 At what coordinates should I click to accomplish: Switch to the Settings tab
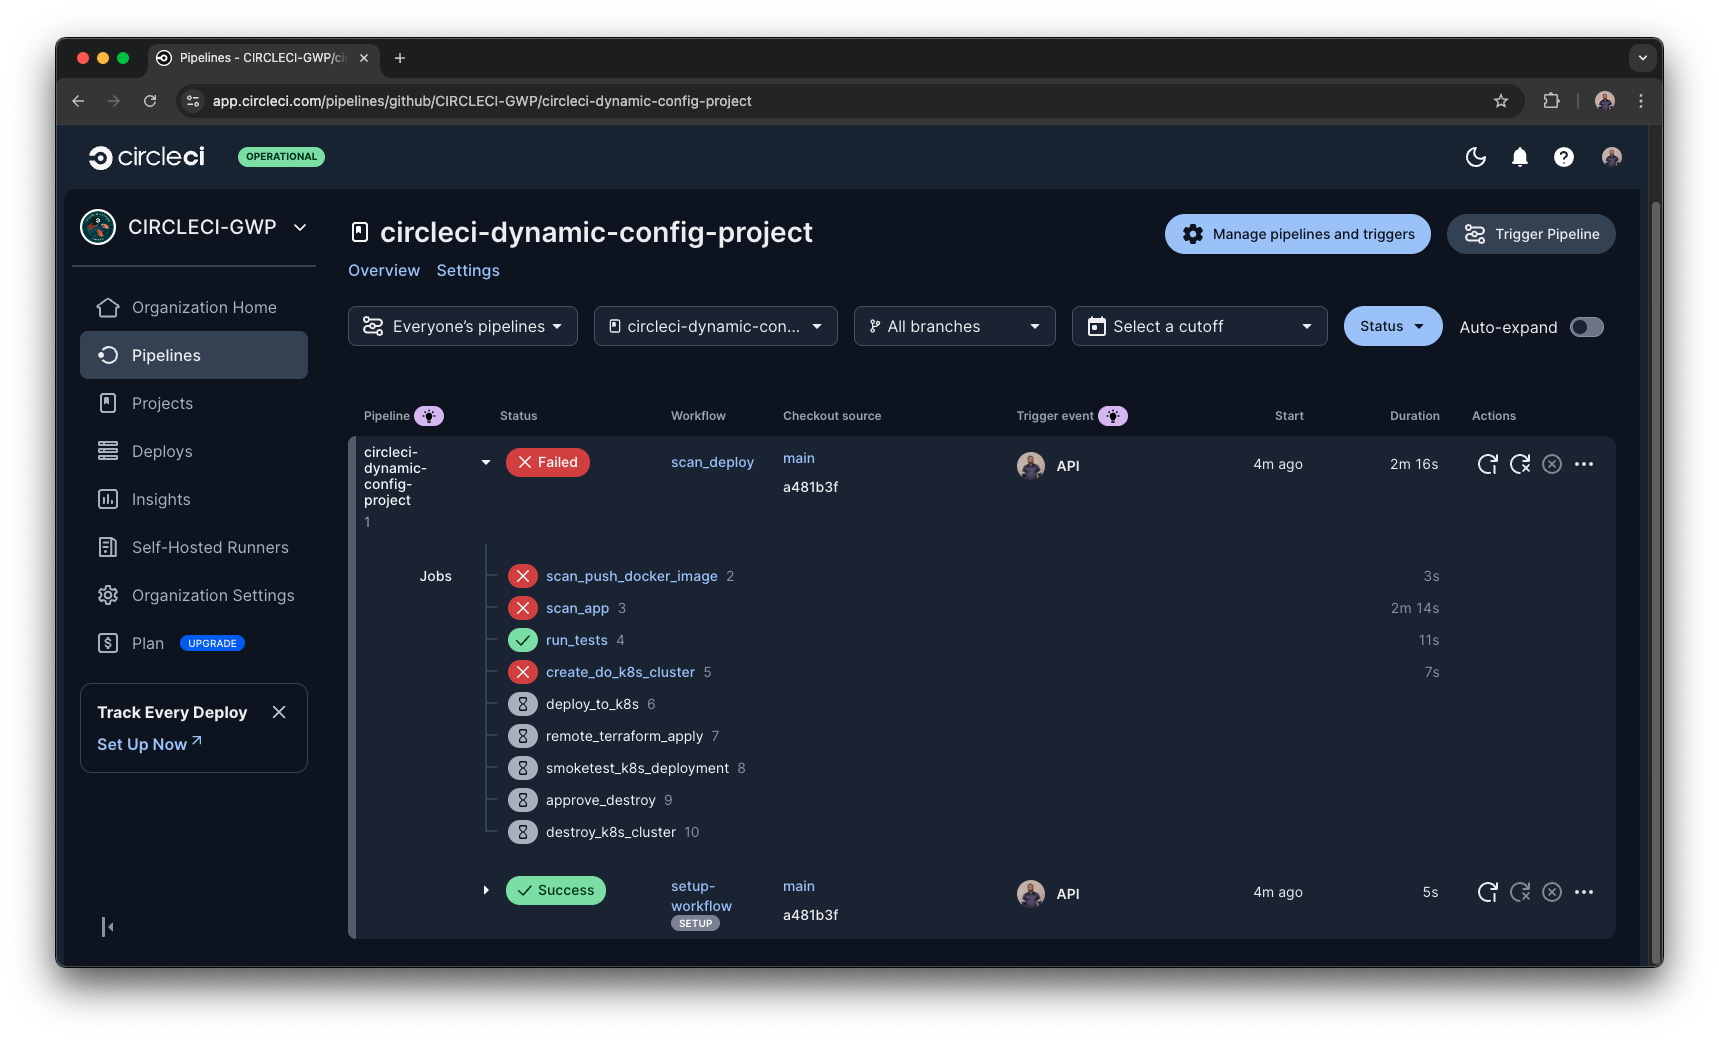click(467, 270)
